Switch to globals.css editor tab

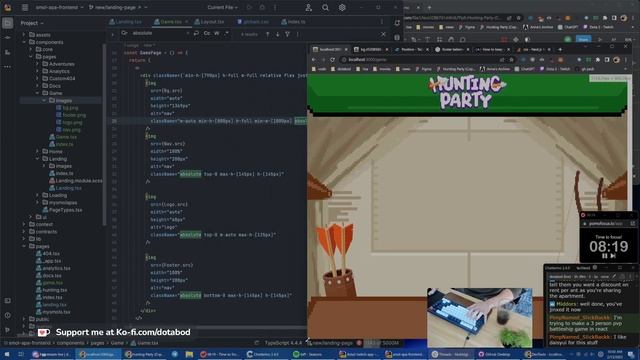coord(253,22)
